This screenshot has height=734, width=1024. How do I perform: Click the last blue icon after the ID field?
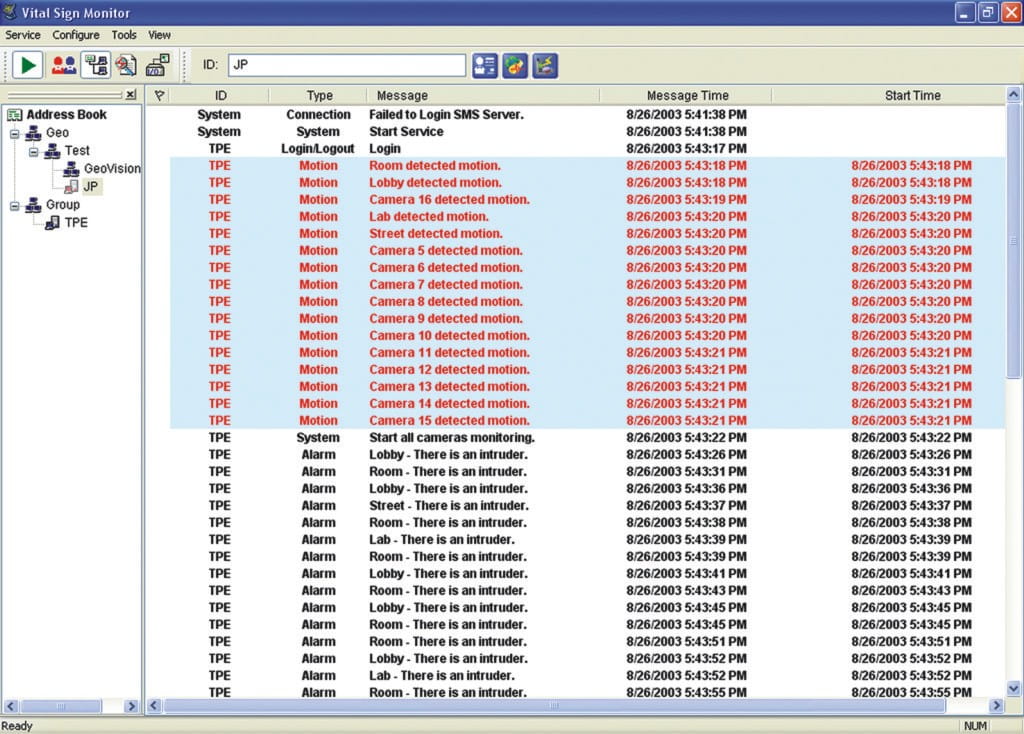(545, 65)
